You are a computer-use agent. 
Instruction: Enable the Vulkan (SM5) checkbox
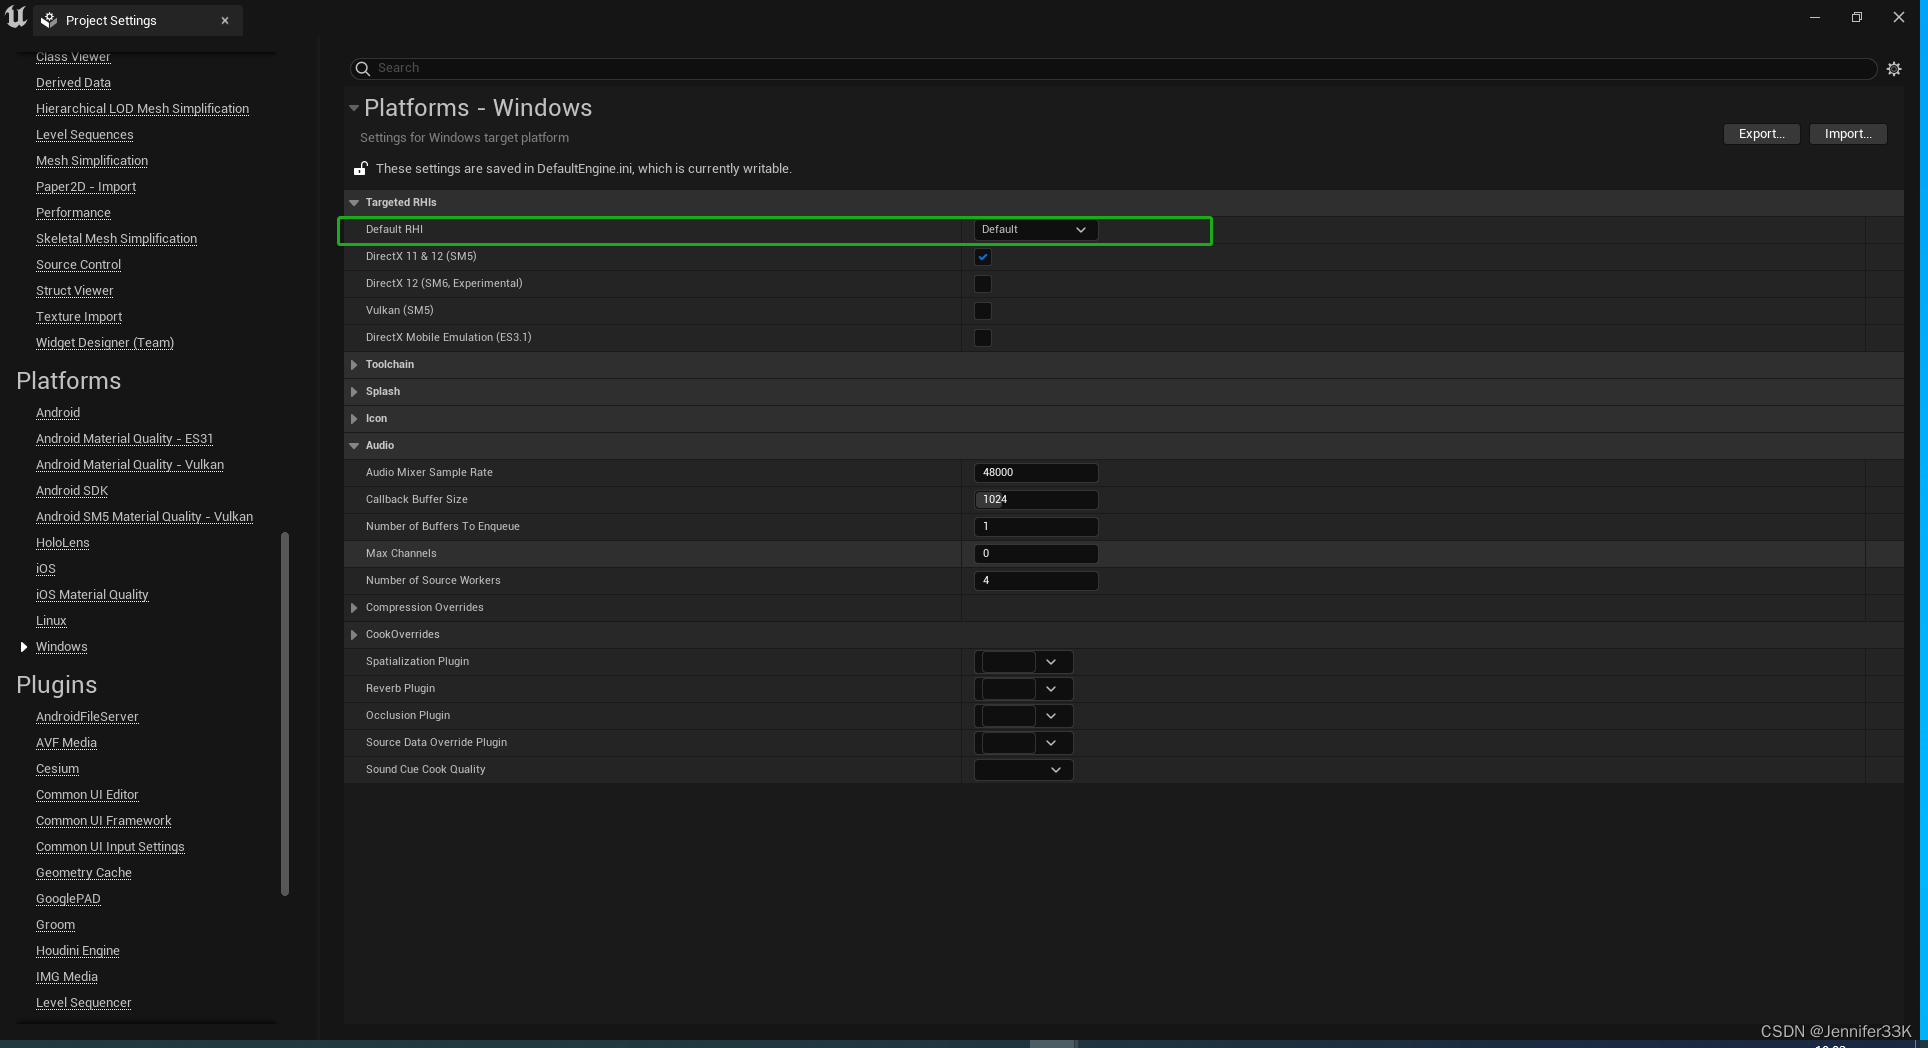983,311
